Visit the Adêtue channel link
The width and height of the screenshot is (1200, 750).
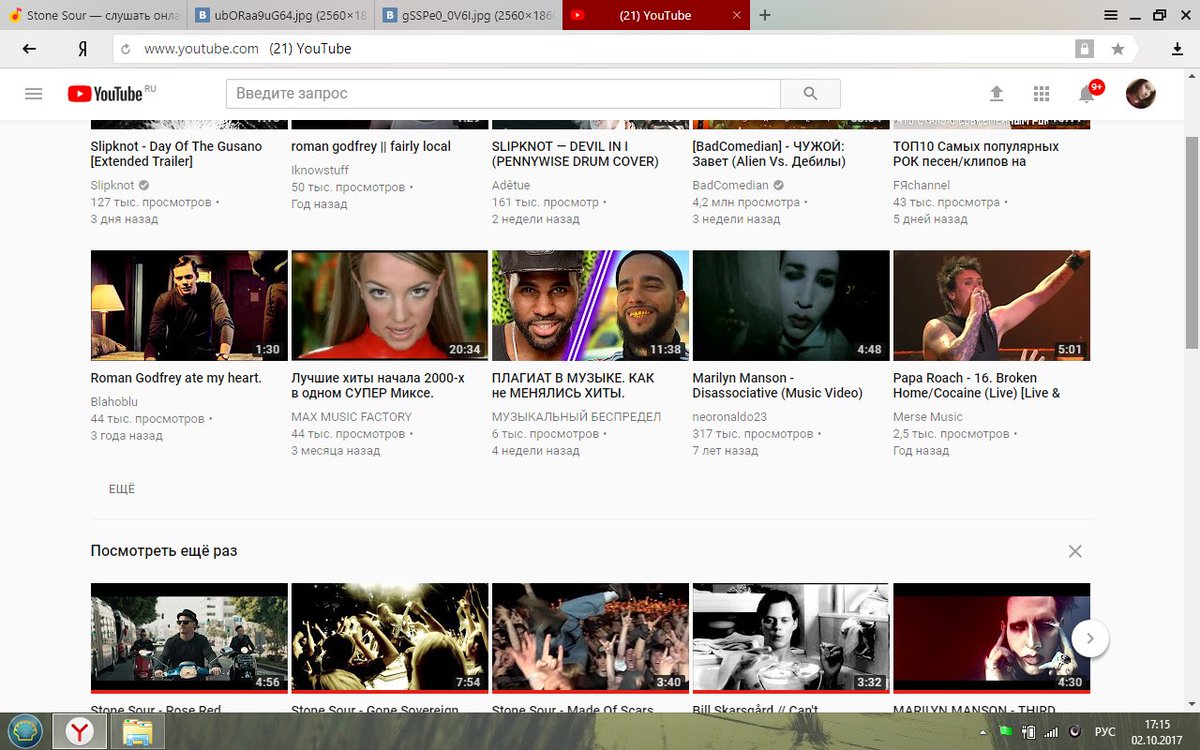click(x=511, y=185)
